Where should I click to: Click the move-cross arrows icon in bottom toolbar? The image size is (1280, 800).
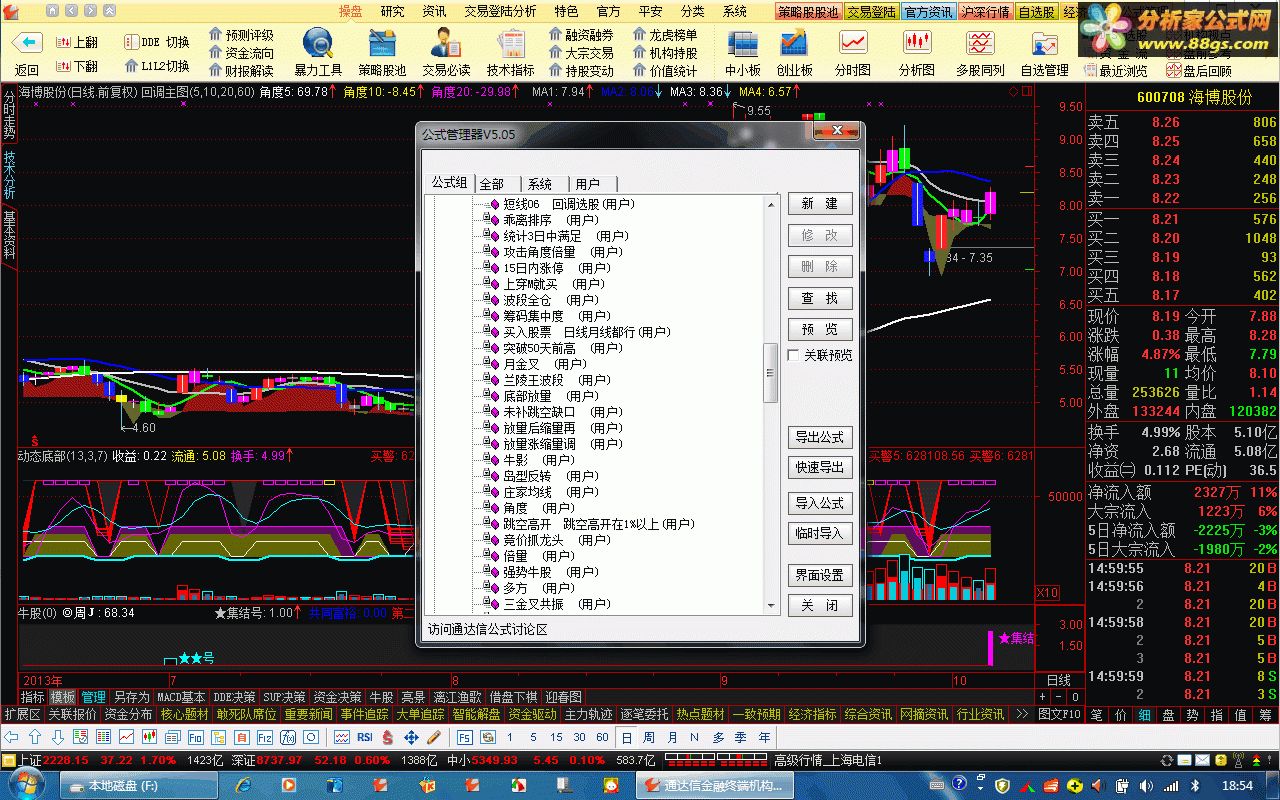(x=410, y=737)
